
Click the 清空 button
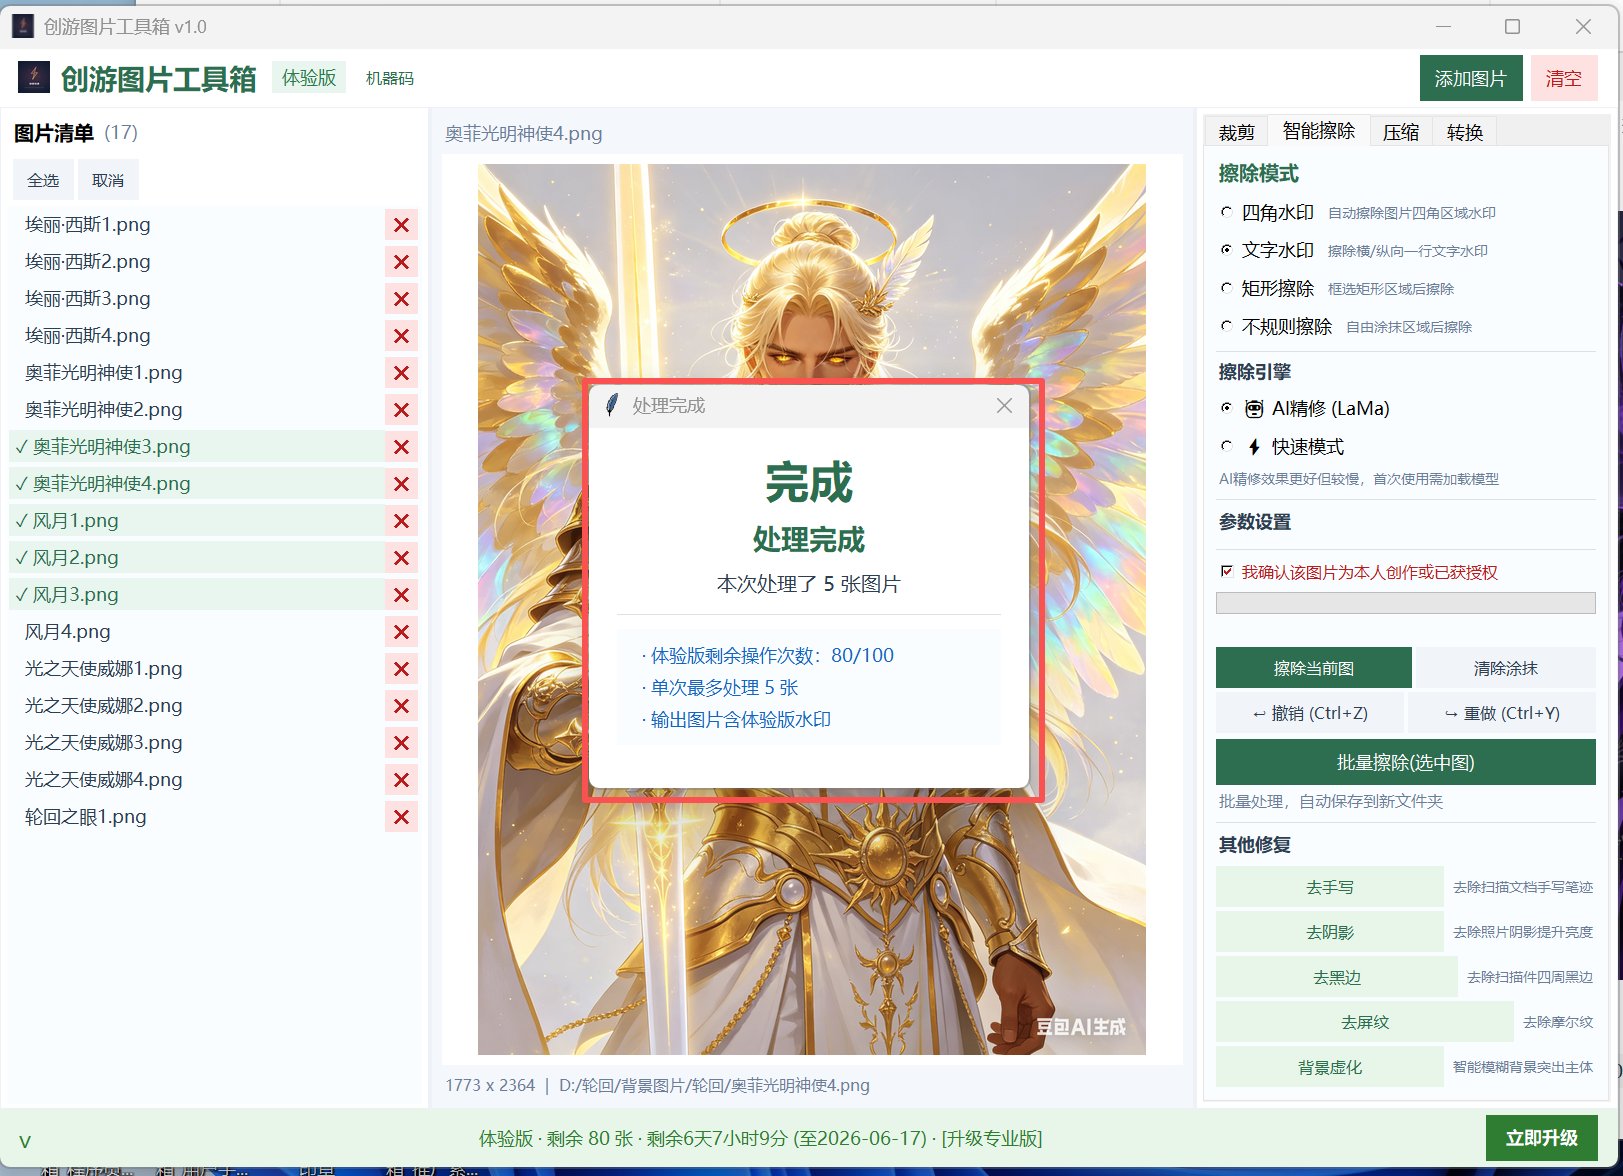(x=1563, y=78)
